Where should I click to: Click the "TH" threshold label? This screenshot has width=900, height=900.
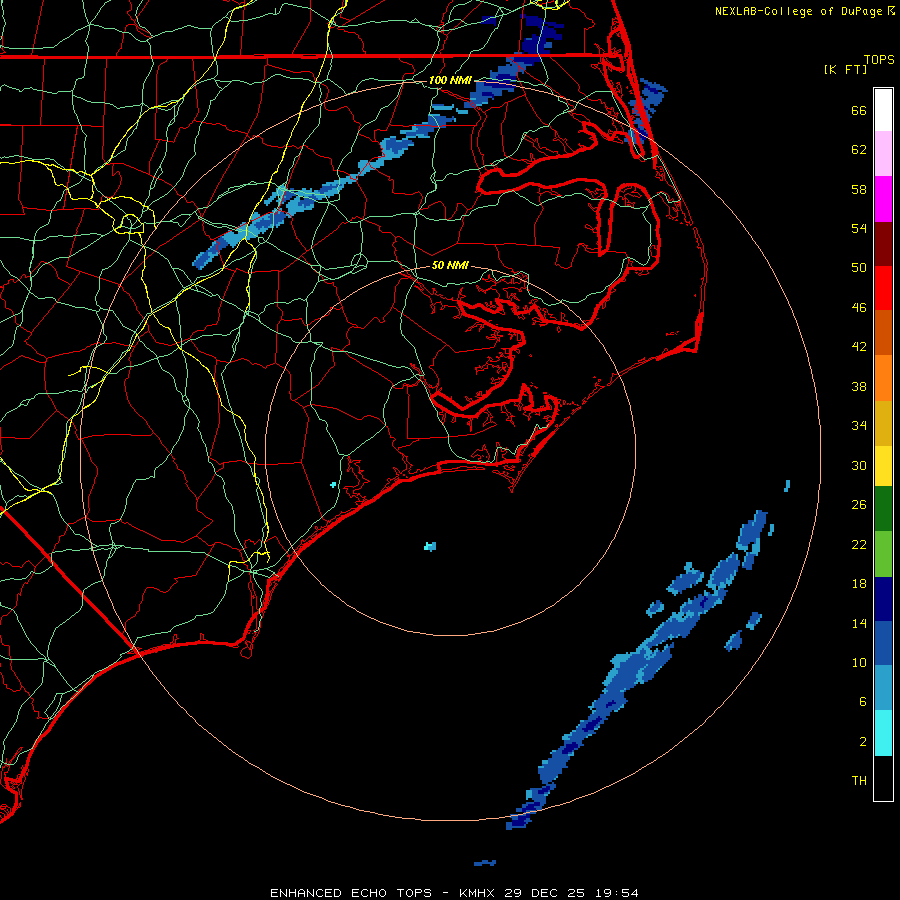(x=859, y=781)
